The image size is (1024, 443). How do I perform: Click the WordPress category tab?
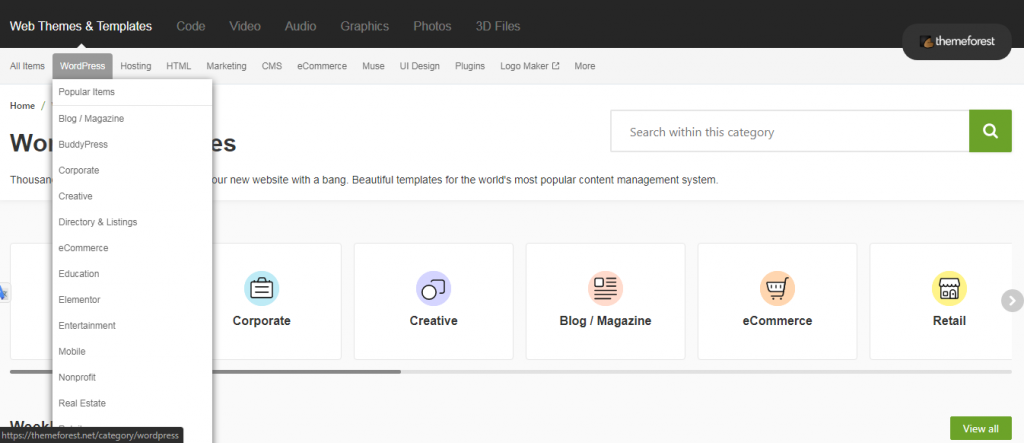tap(82, 66)
